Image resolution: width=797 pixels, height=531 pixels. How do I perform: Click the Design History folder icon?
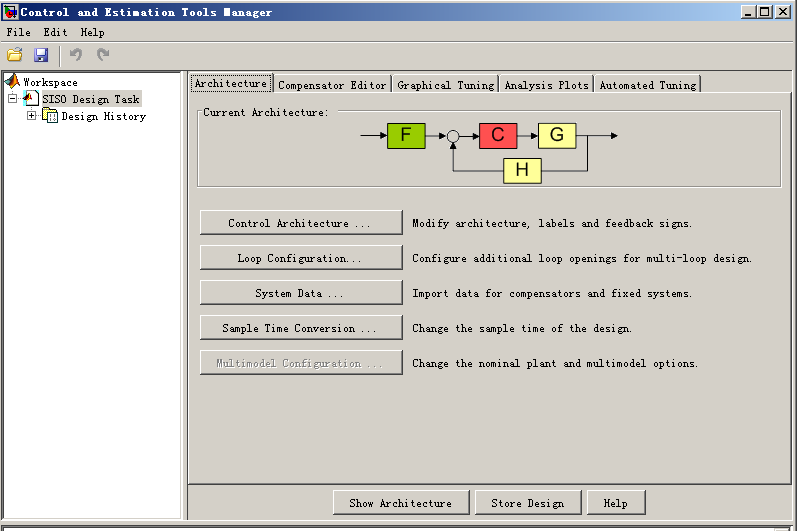click(50, 116)
